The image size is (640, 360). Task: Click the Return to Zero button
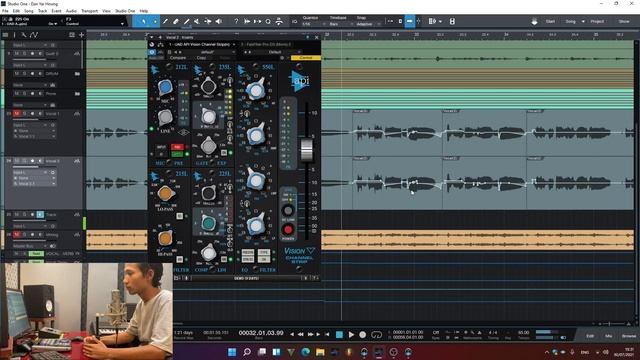(327, 335)
